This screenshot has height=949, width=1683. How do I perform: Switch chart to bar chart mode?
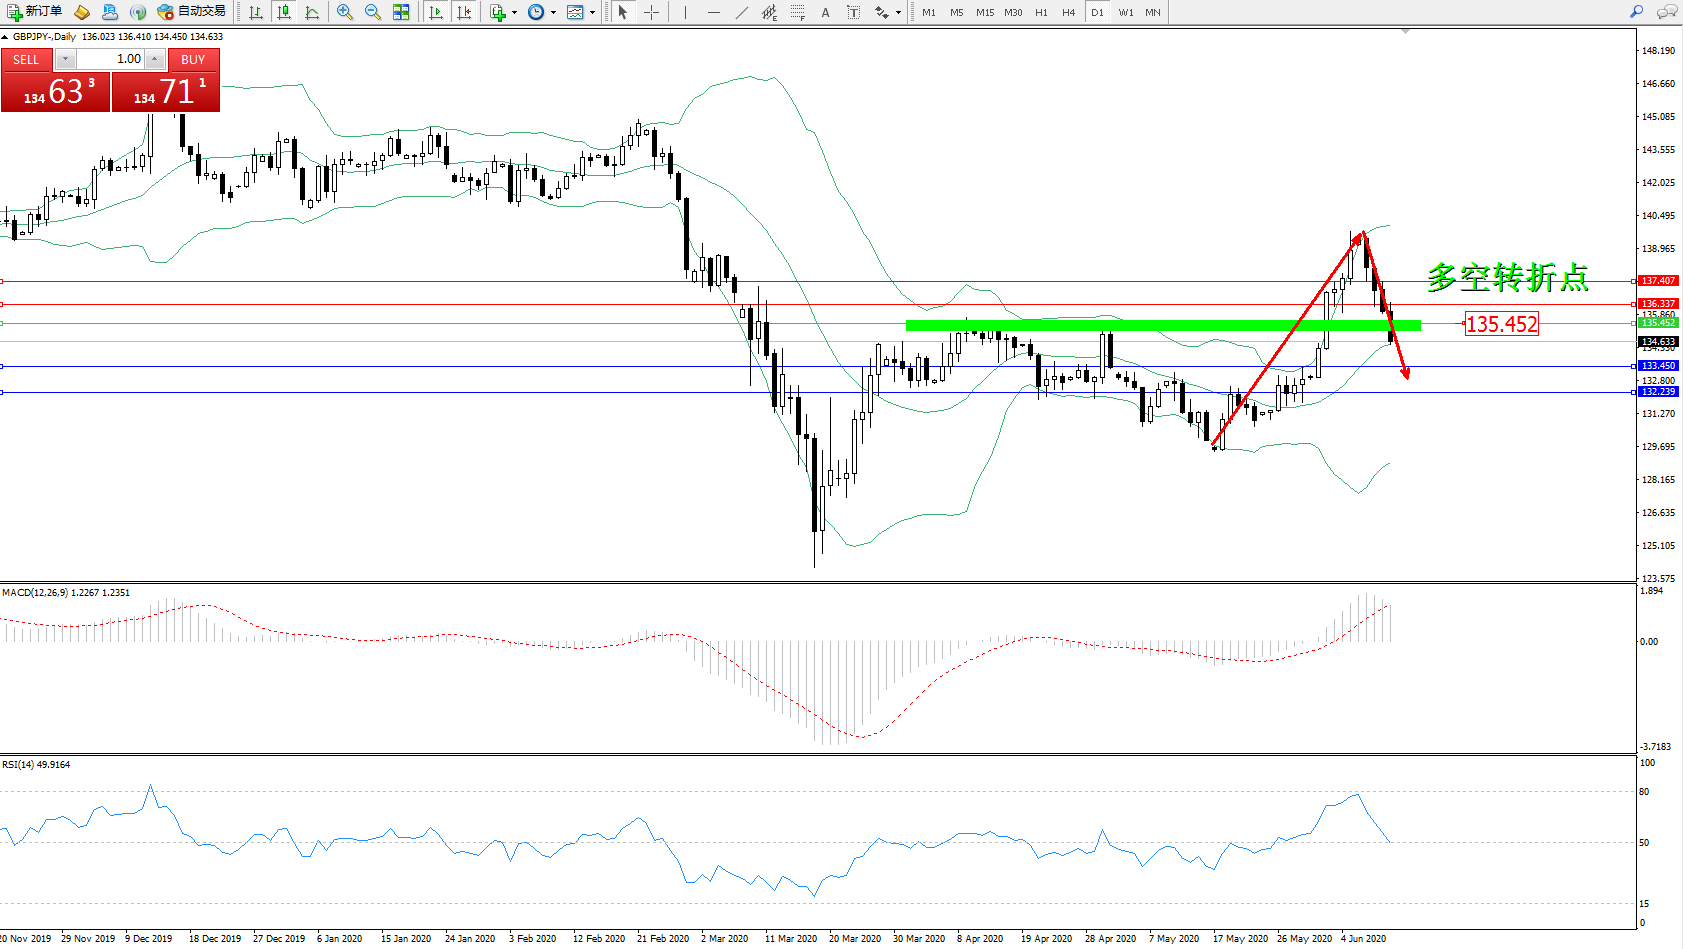pos(256,12)
